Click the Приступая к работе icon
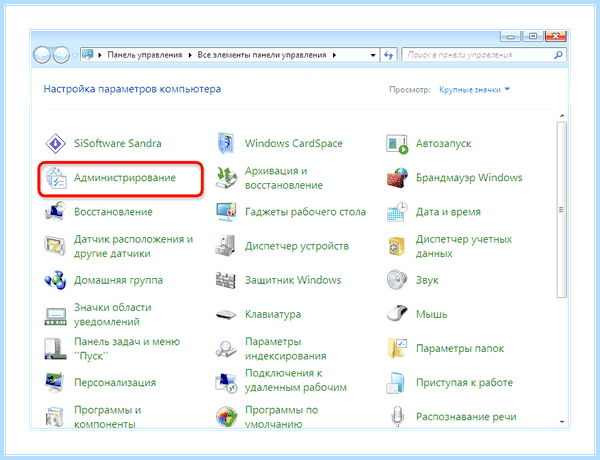This screenshot has width=600, height=460. click(397, 383)
